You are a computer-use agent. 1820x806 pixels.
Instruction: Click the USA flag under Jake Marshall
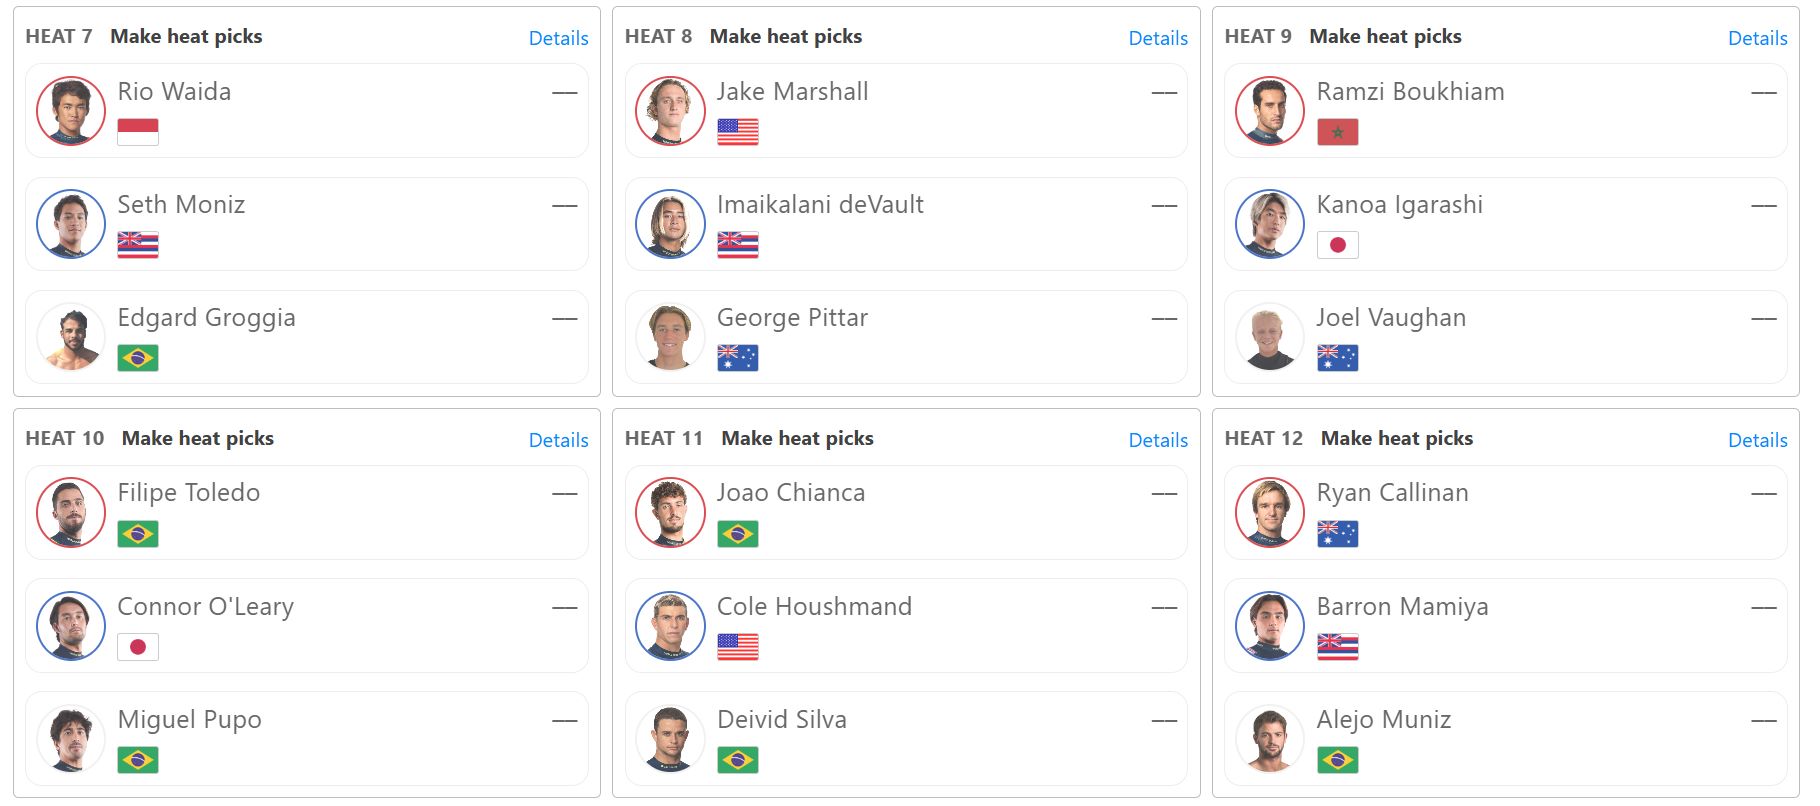click(738, 132)
